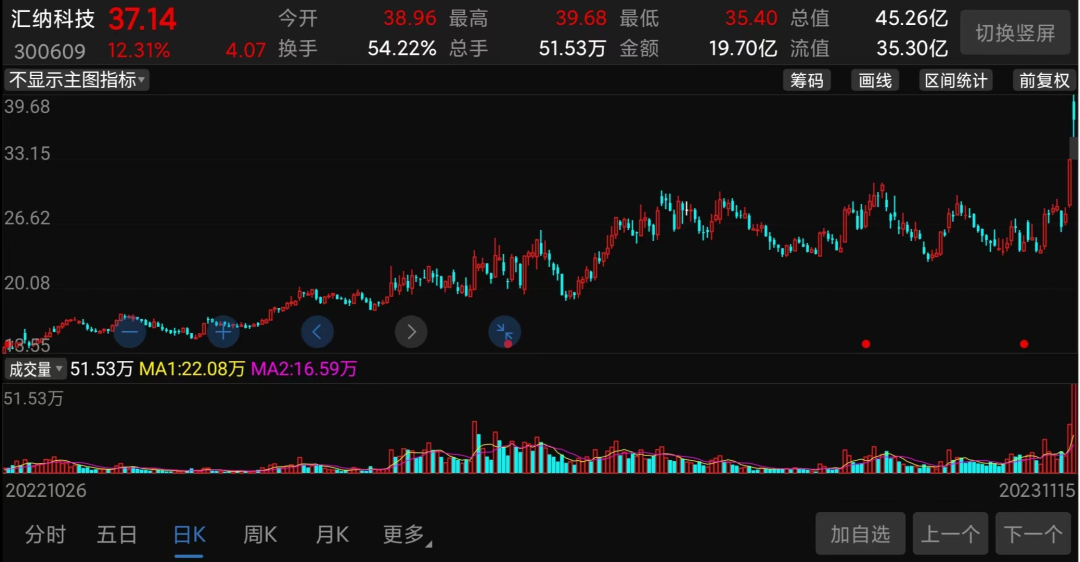
Task: Click the transaction amount 19.70亿
Action: point(742,48)
